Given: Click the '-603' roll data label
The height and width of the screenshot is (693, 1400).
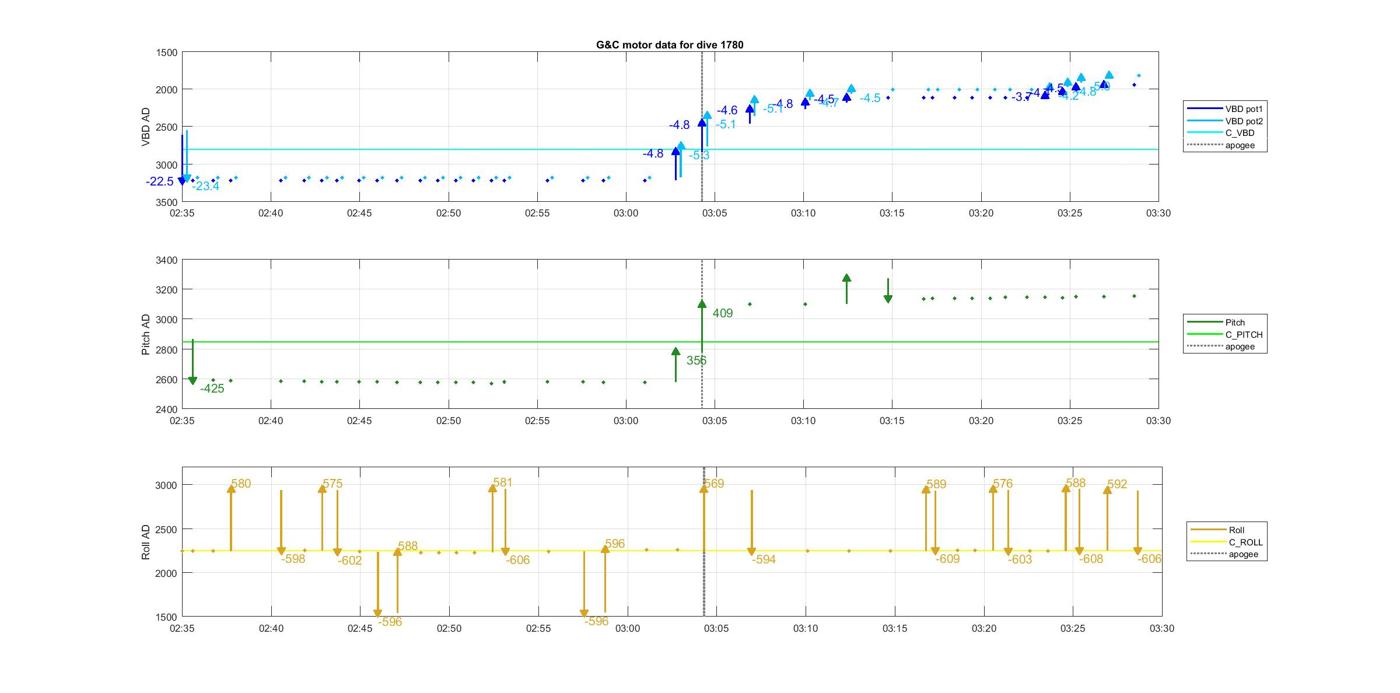Looking at the screenshot, I should point(1020,560).
